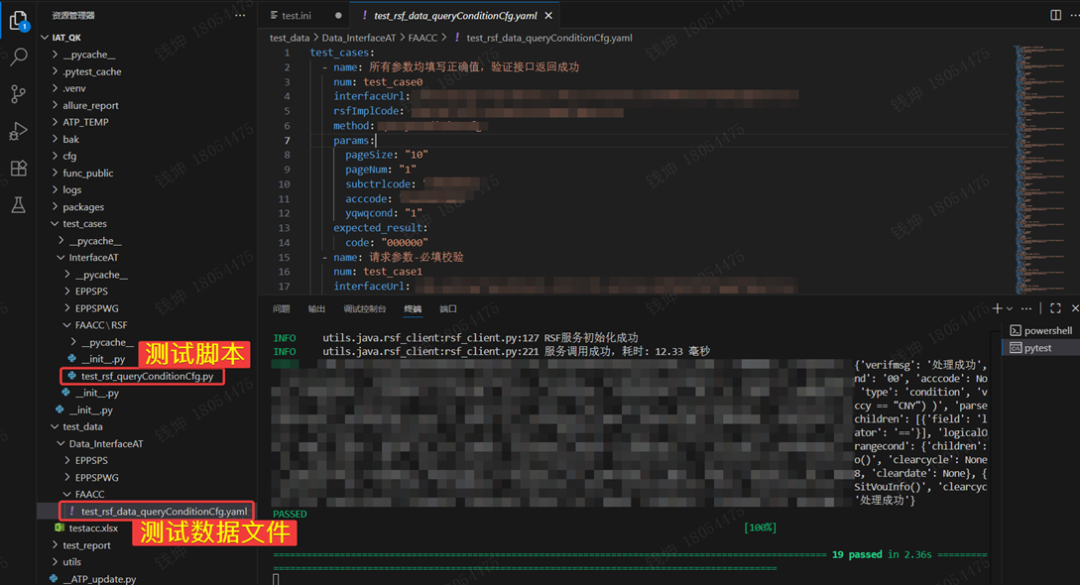Viewport: 1080px width, 585px height.
Task: Place cursor on line 7 params
Action: point(354,140)
